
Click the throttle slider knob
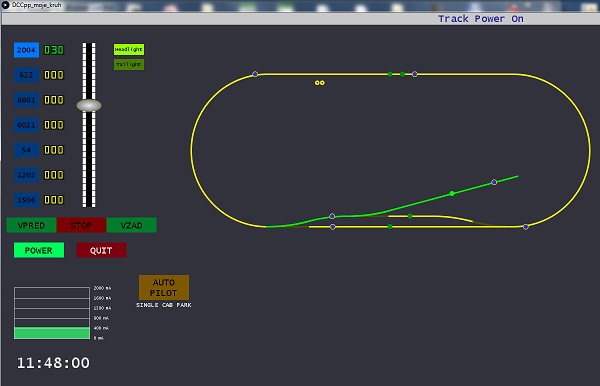[x=89, y=106]
